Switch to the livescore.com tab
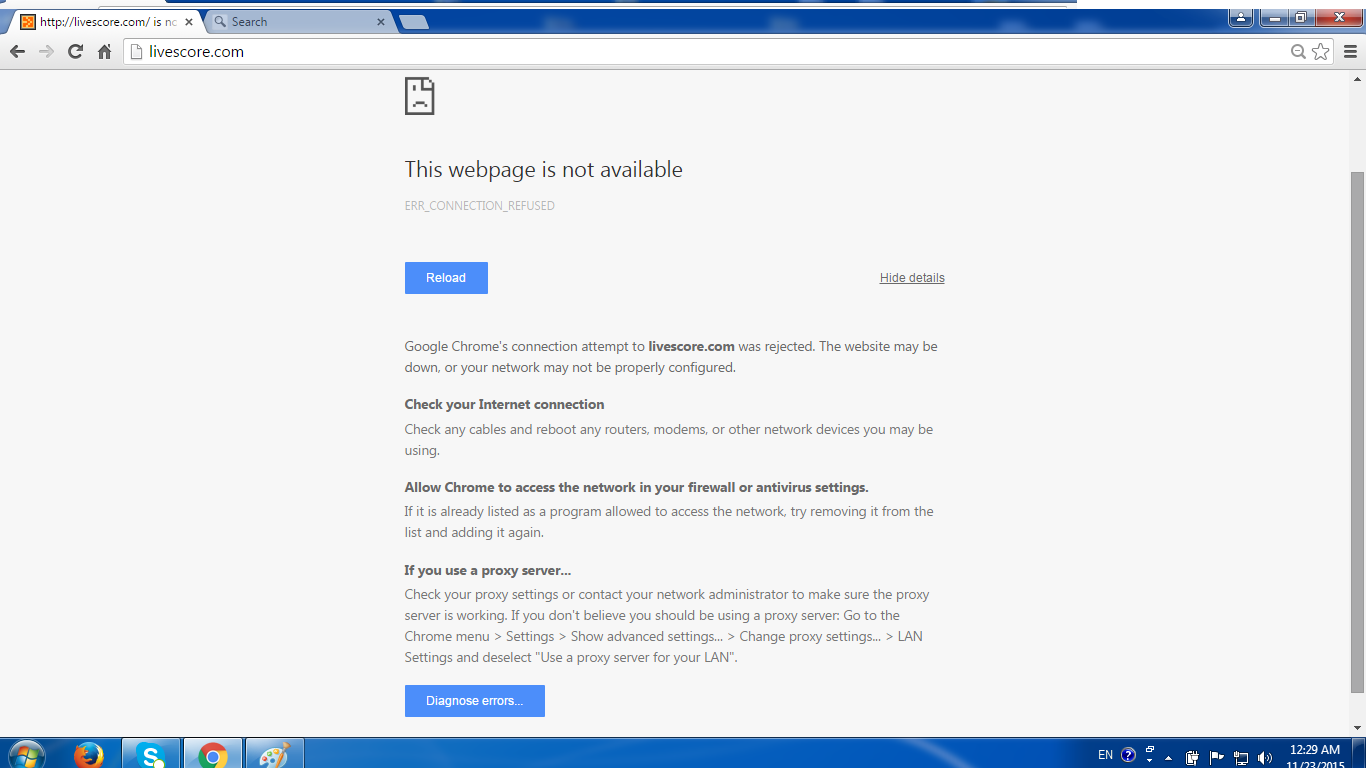This screenshot has height=768, width=1366. click(x=107, y=22)
